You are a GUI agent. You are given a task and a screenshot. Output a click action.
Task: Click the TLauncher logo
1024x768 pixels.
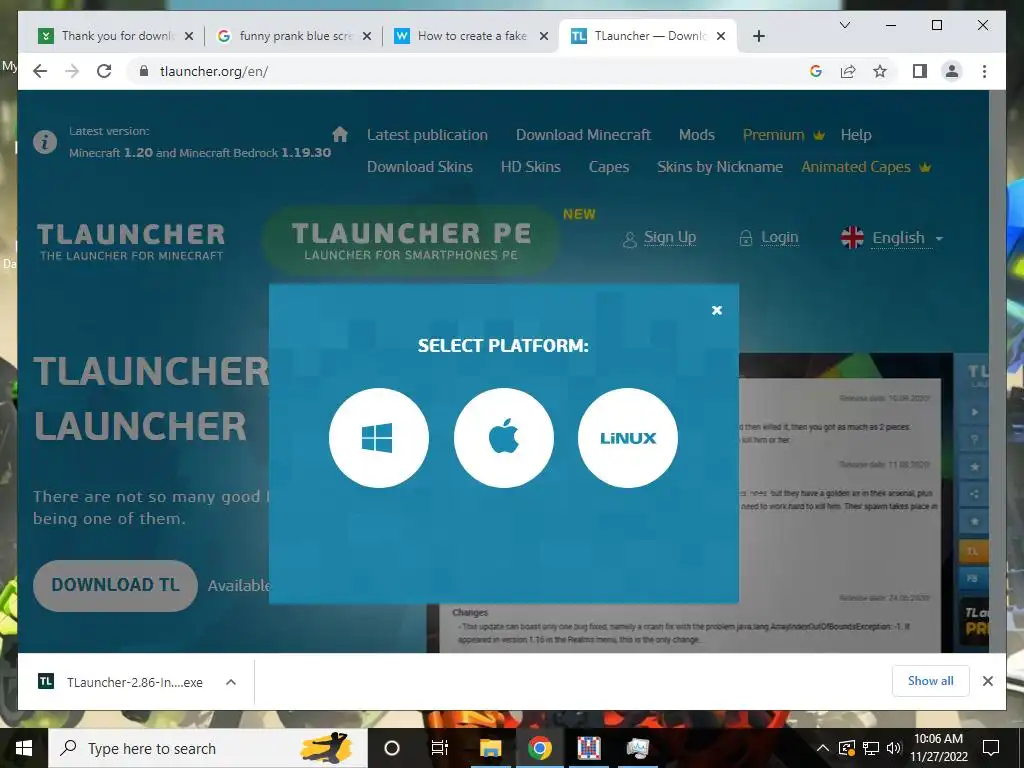tap(131, 241)
